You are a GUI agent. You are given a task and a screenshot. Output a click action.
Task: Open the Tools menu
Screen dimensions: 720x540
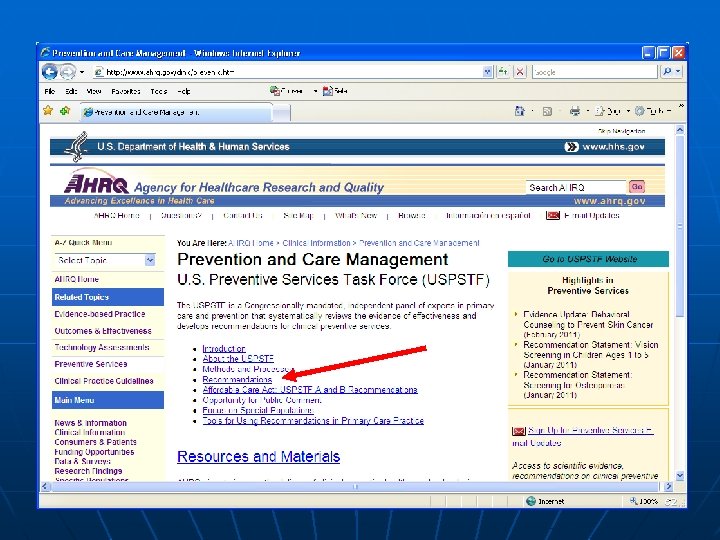pos(159,91)
